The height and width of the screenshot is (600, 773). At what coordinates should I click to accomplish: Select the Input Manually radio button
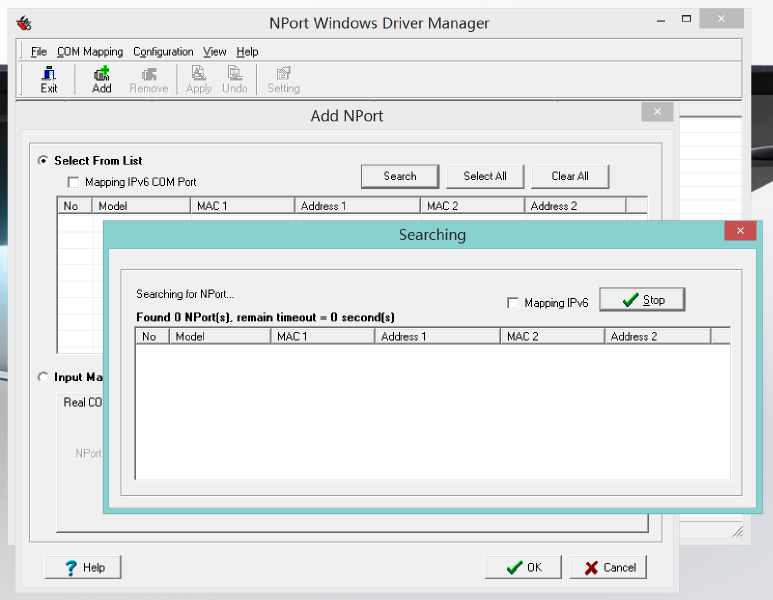[x=43, y=377]
